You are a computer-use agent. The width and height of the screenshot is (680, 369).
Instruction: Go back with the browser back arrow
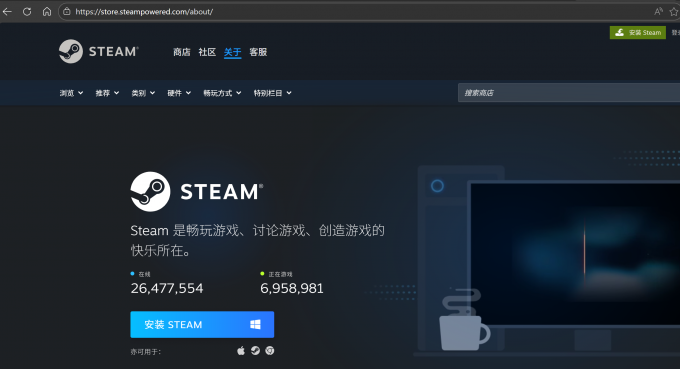(7, 12)
